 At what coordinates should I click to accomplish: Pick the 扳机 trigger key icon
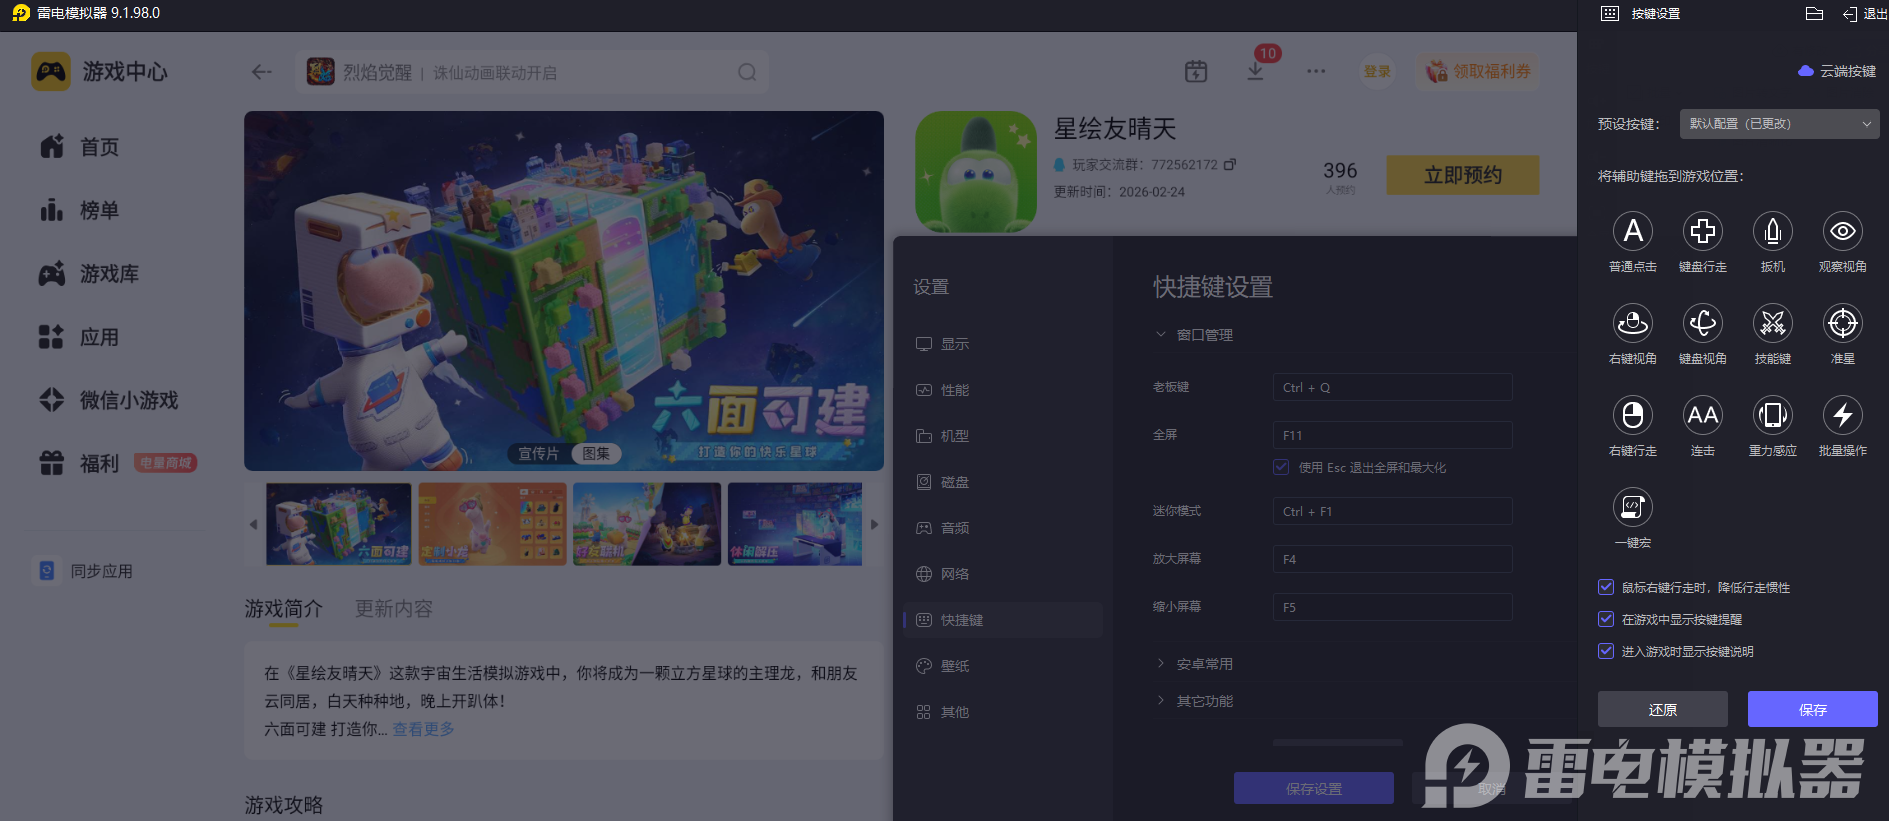tap(1773, 231)
